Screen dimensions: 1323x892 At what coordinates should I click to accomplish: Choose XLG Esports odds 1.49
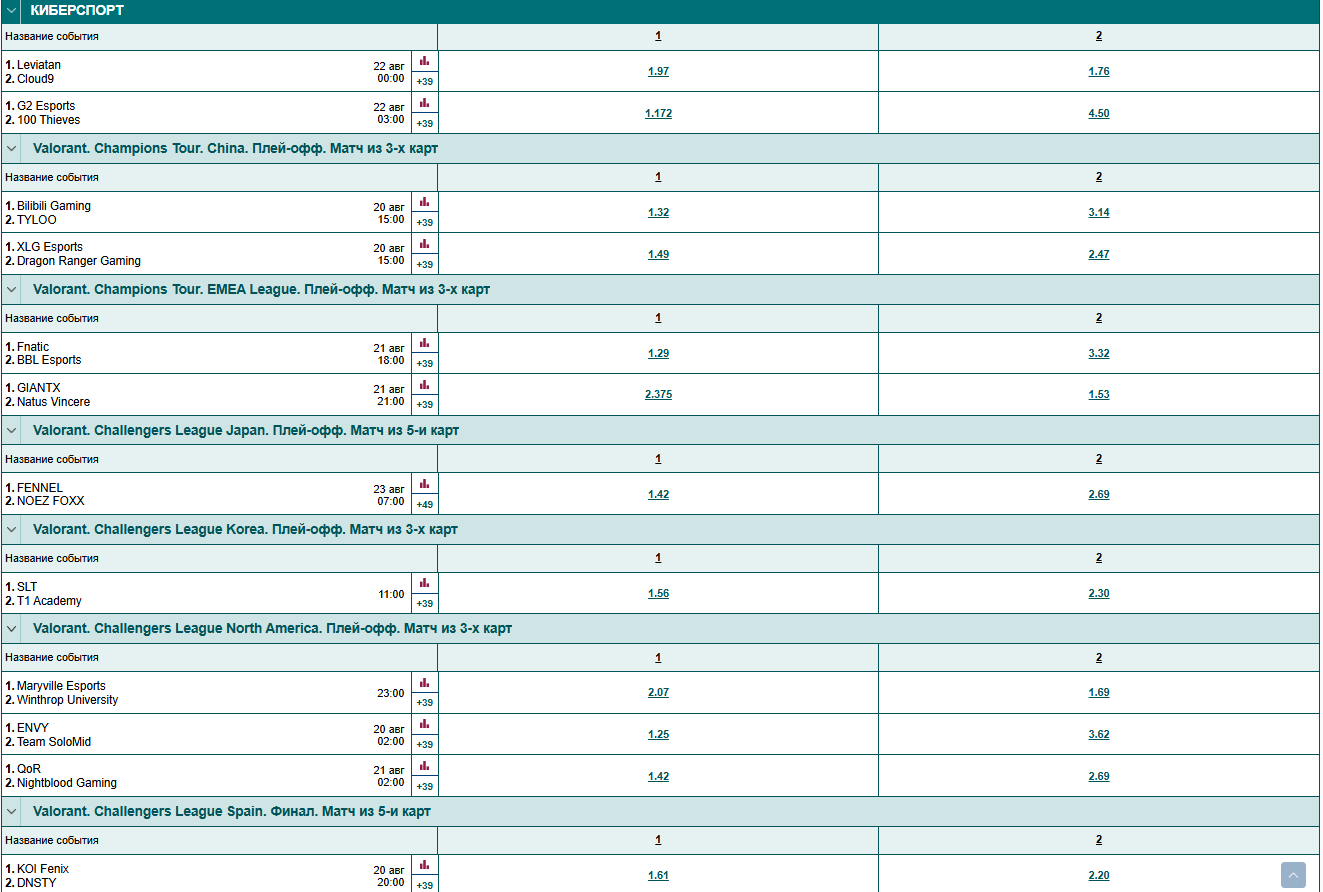(658, 255)
